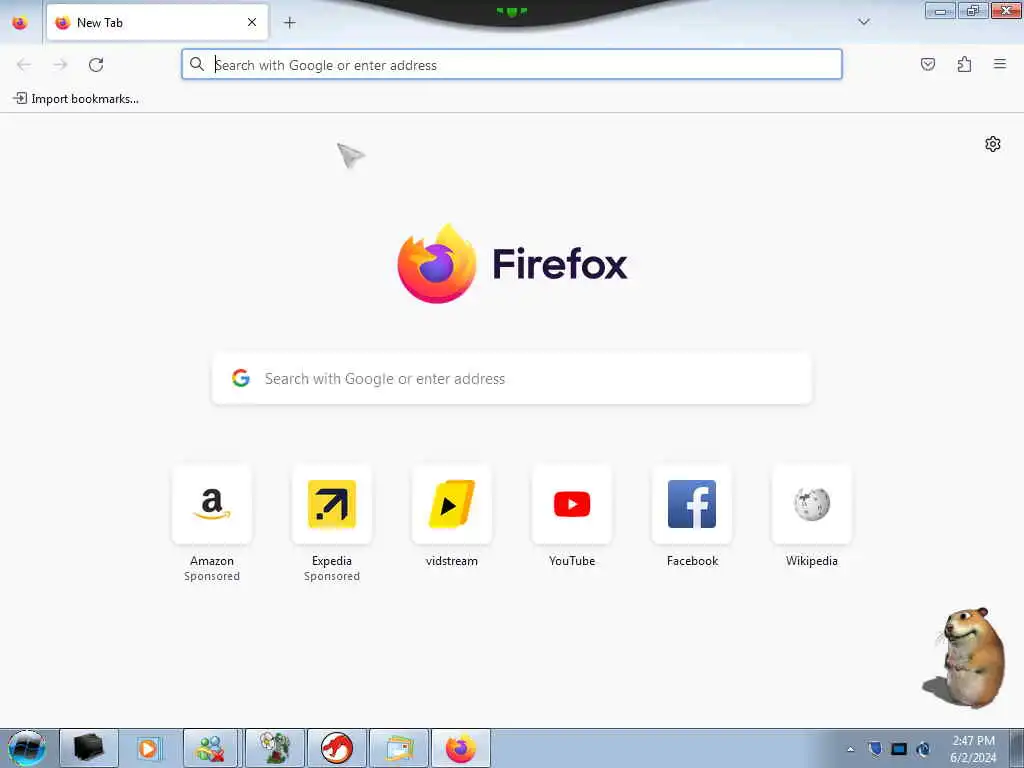Open the messenger people taskbar icon
Screen dimensions: 1024x768
(211, 748)
